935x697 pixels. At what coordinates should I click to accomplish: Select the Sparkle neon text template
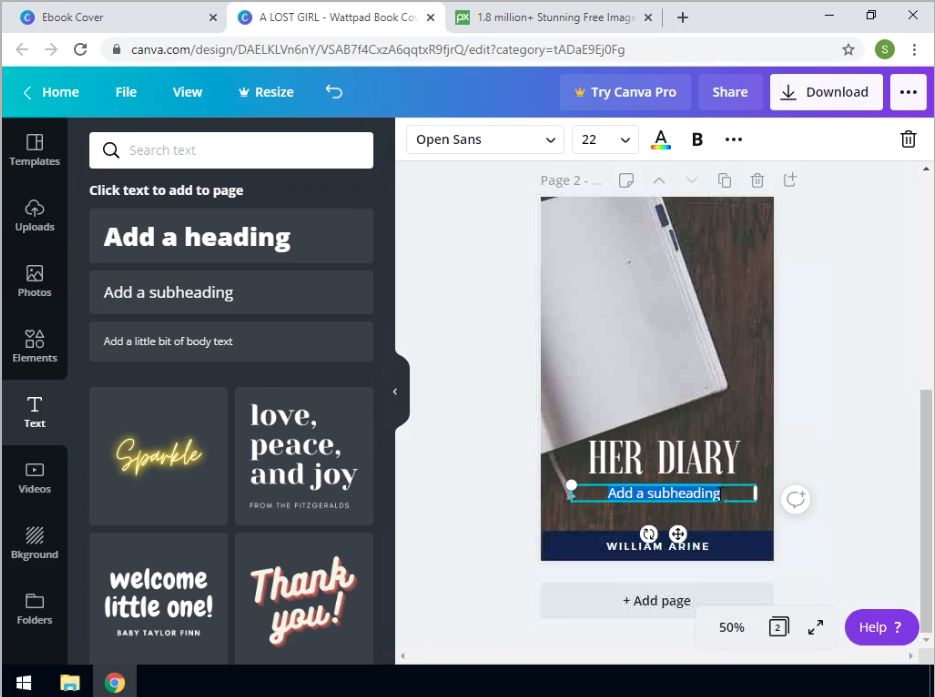tap(159, 456)
